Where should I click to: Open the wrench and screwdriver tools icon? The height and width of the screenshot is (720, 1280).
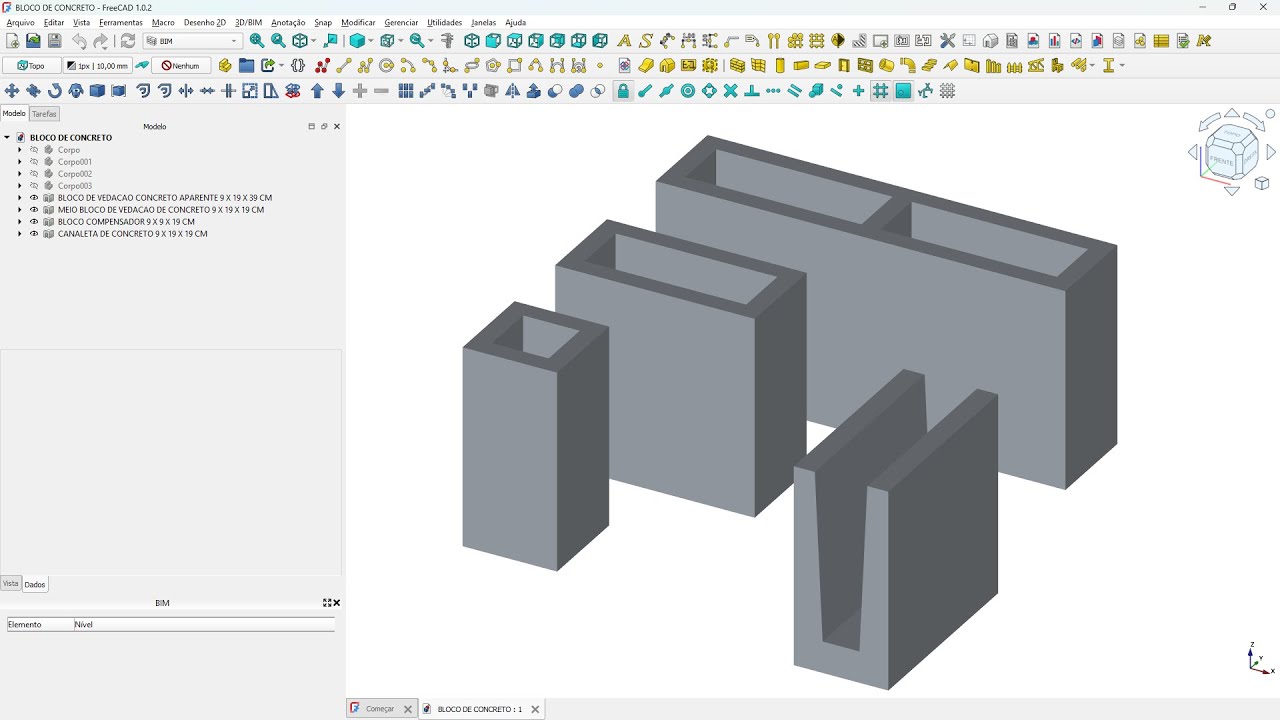tap(947, 41)
